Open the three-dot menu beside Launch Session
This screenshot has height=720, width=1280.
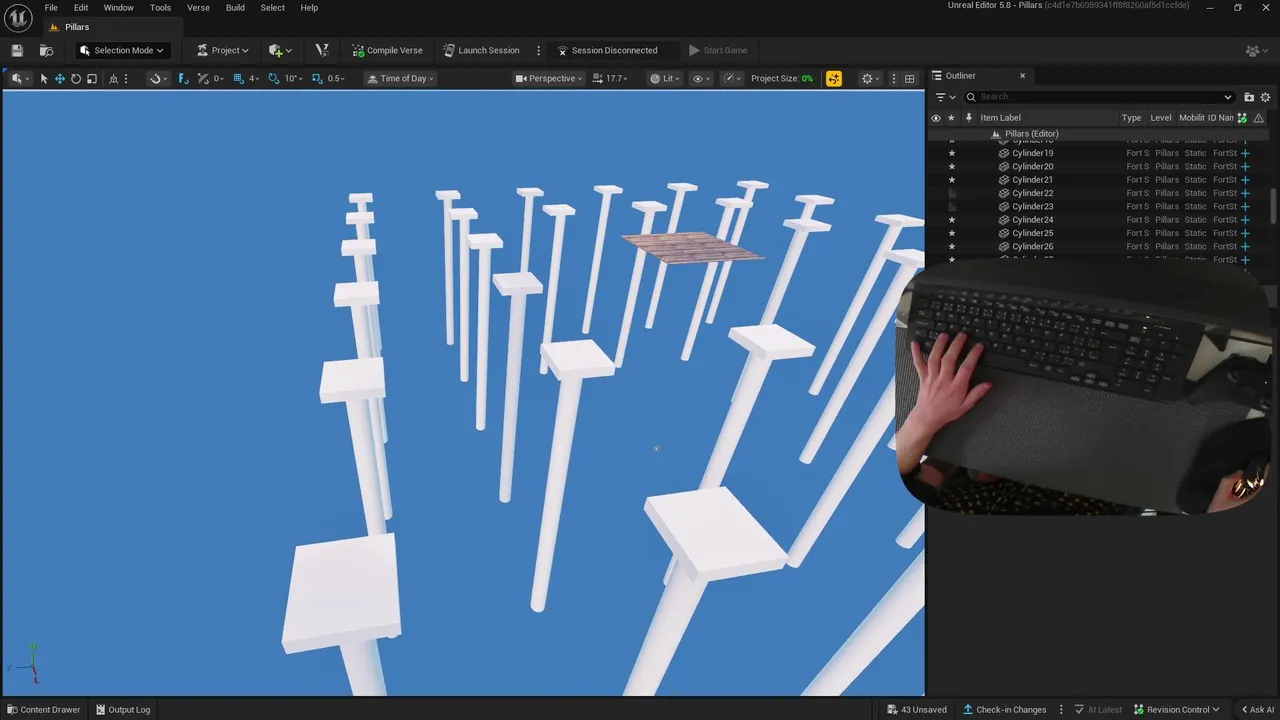(538, 50)
